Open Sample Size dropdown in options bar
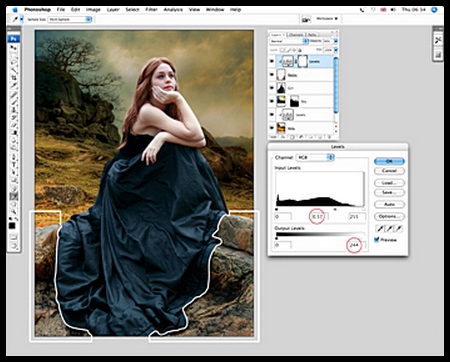Screen dimensions: 450x362 tap(70, 19)
